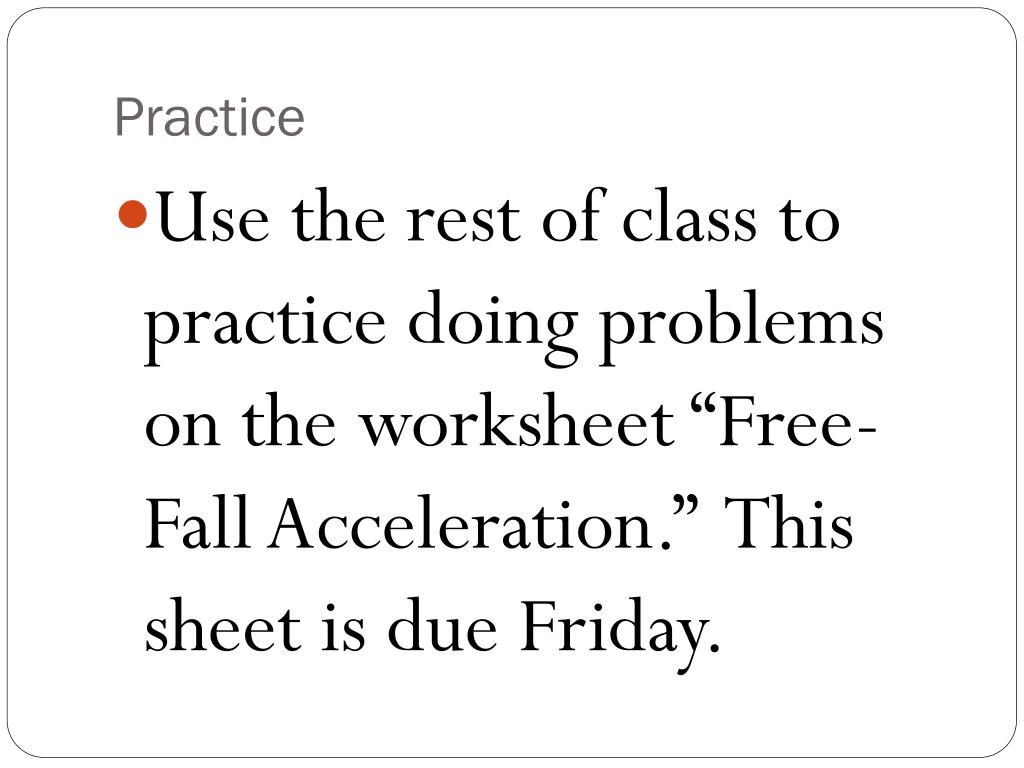Select the word 'Fall' in fourth line
This screenshot has height=768, width=1024.
point(198,522)
